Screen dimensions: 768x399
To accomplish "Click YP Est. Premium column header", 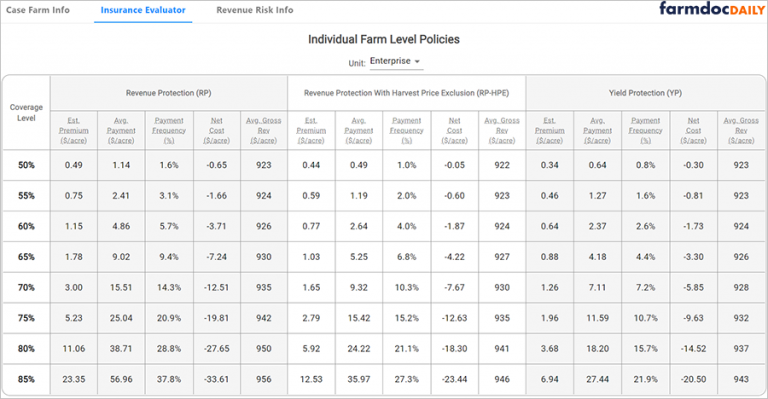I will (550, 130).
